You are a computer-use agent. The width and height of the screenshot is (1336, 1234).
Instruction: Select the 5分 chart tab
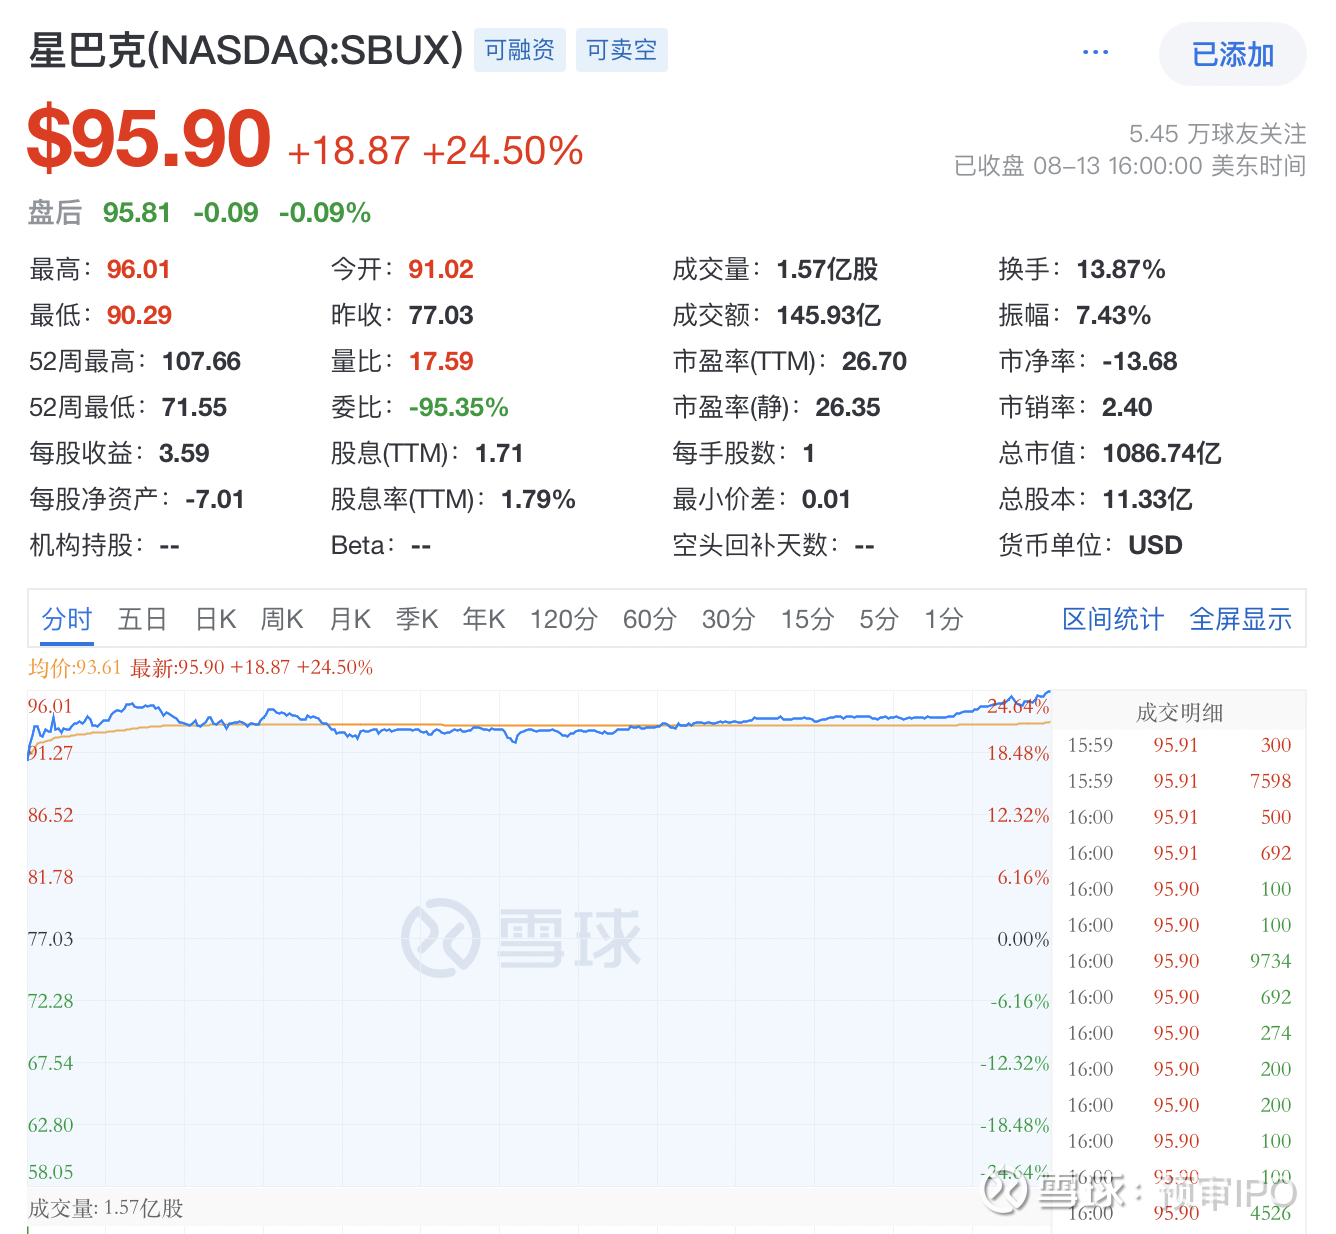[879, 620]
